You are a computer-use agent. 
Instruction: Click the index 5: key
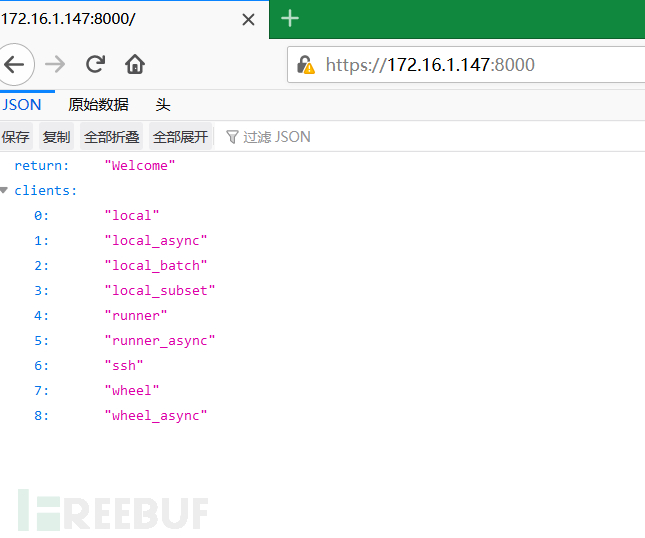coord(42,341)
